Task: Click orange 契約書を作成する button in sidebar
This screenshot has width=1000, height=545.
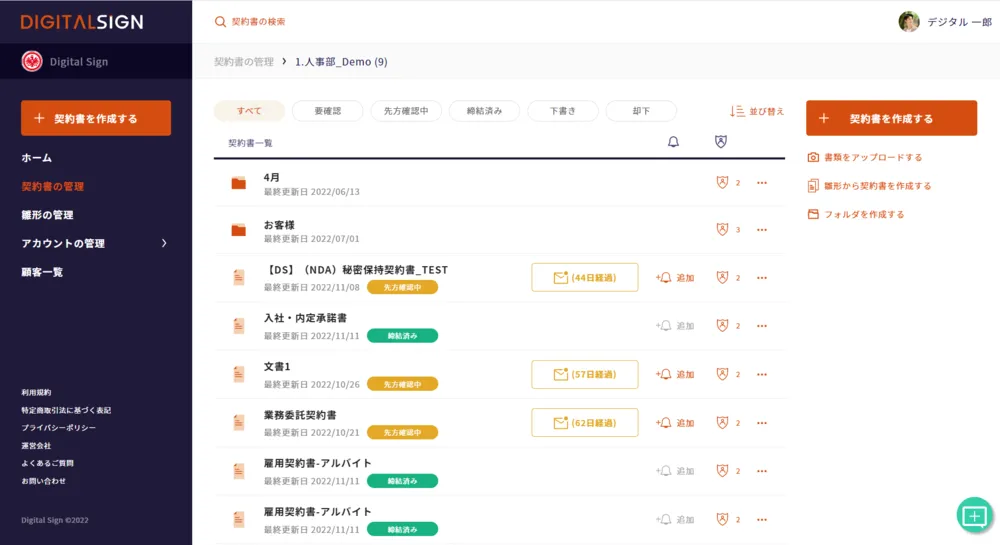Action: point(96,118)
